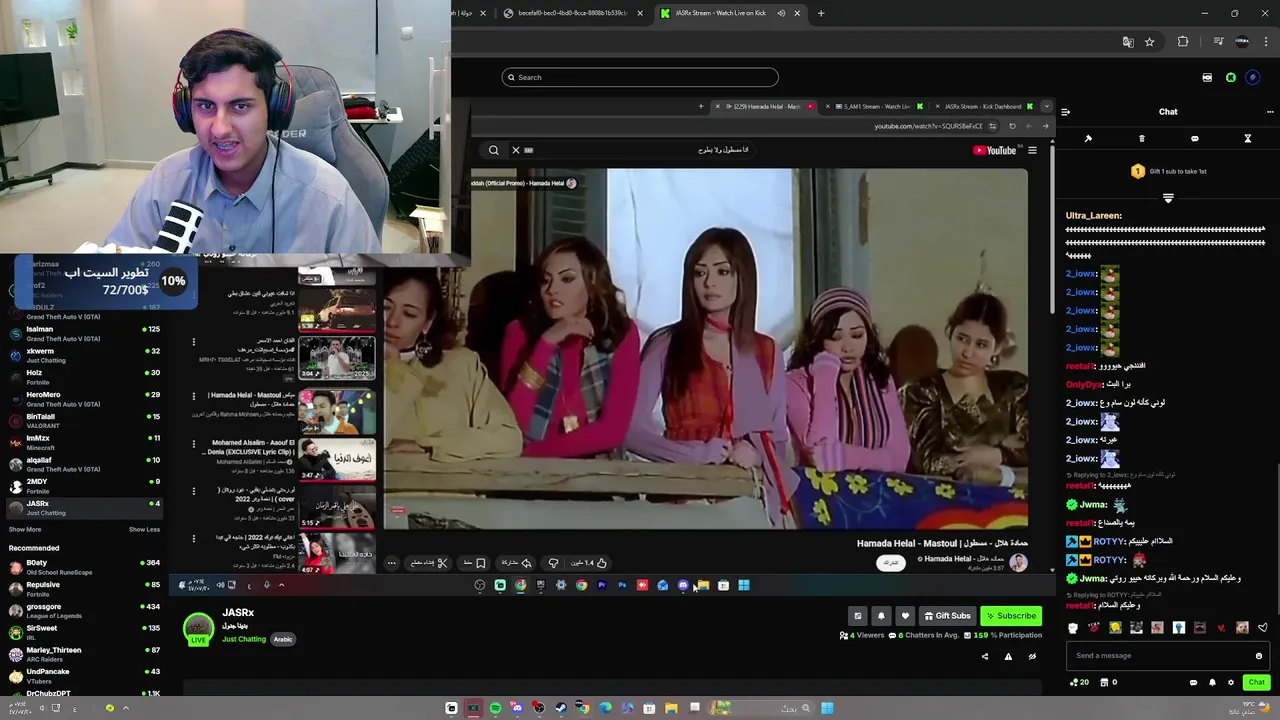Select isalman channel in sidebar
The height and width of the screenshot is (720, 1280).
coord(84,334)
